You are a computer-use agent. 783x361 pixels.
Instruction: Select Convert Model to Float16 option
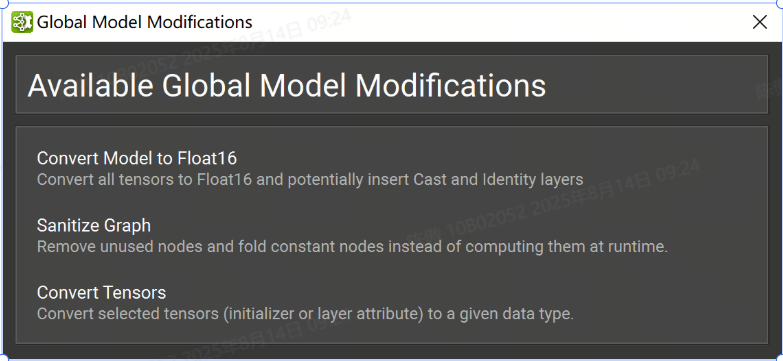(137, 158)
